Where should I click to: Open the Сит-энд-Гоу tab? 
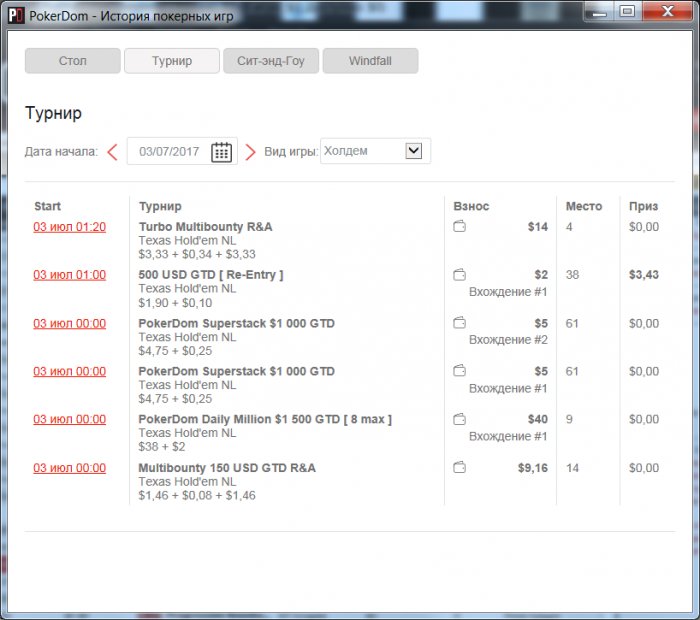(x=271, y=61)
